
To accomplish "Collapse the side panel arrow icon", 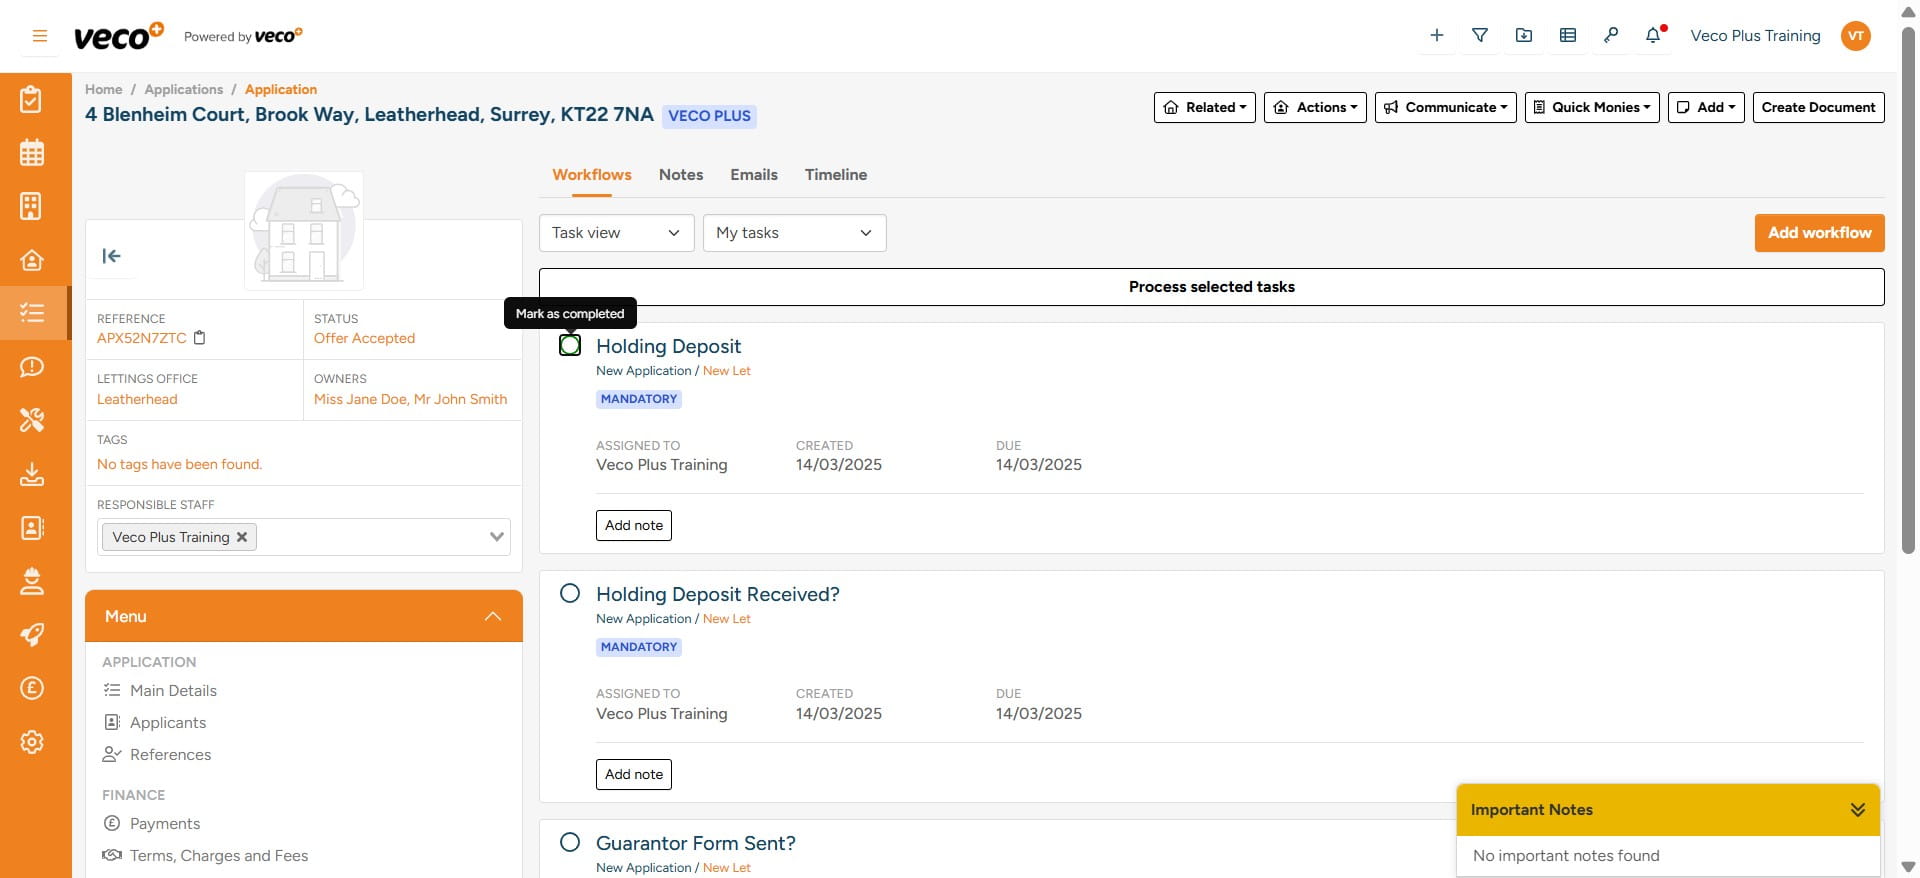I will (x=111, y=256).
